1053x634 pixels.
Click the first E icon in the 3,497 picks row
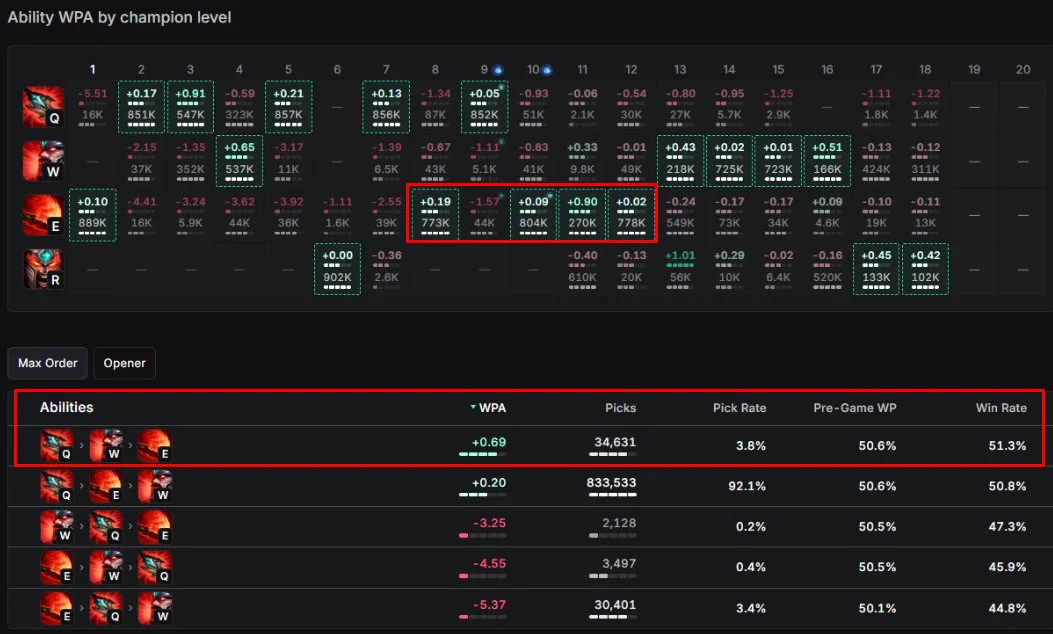click(56, 568)
